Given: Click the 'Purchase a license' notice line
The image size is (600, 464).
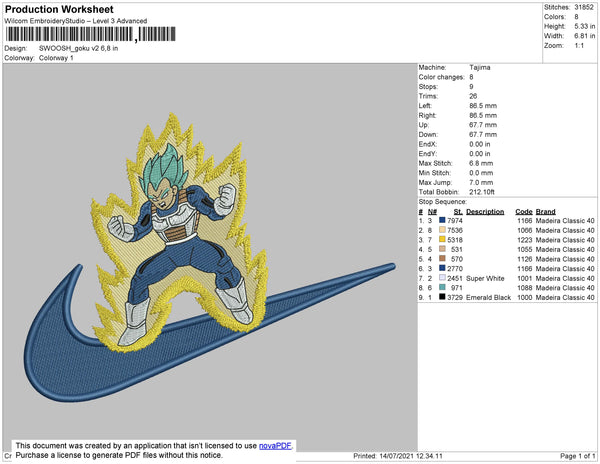Looking at the screenshot, I should (119, 455).
